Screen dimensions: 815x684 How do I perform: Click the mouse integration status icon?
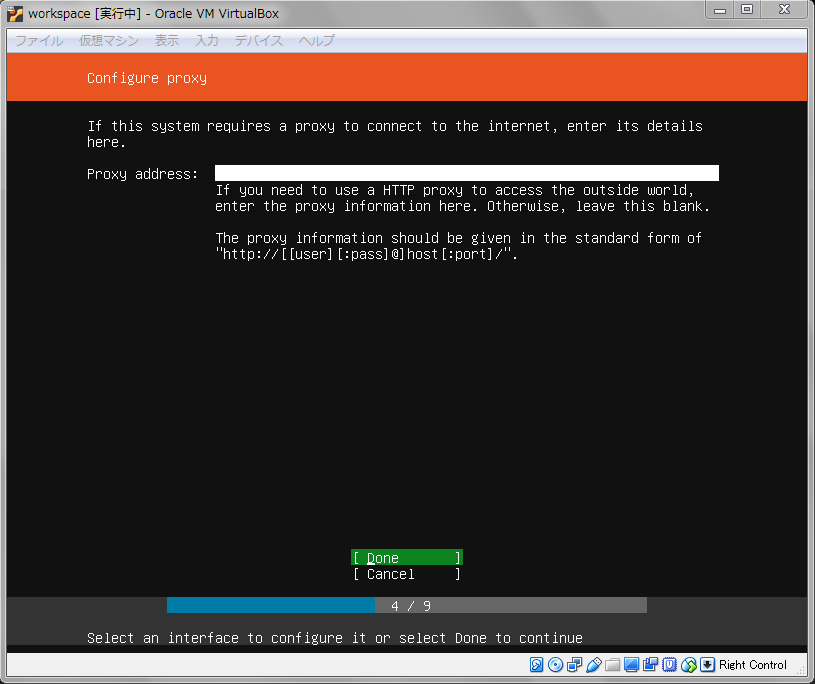tap(688, 665)
